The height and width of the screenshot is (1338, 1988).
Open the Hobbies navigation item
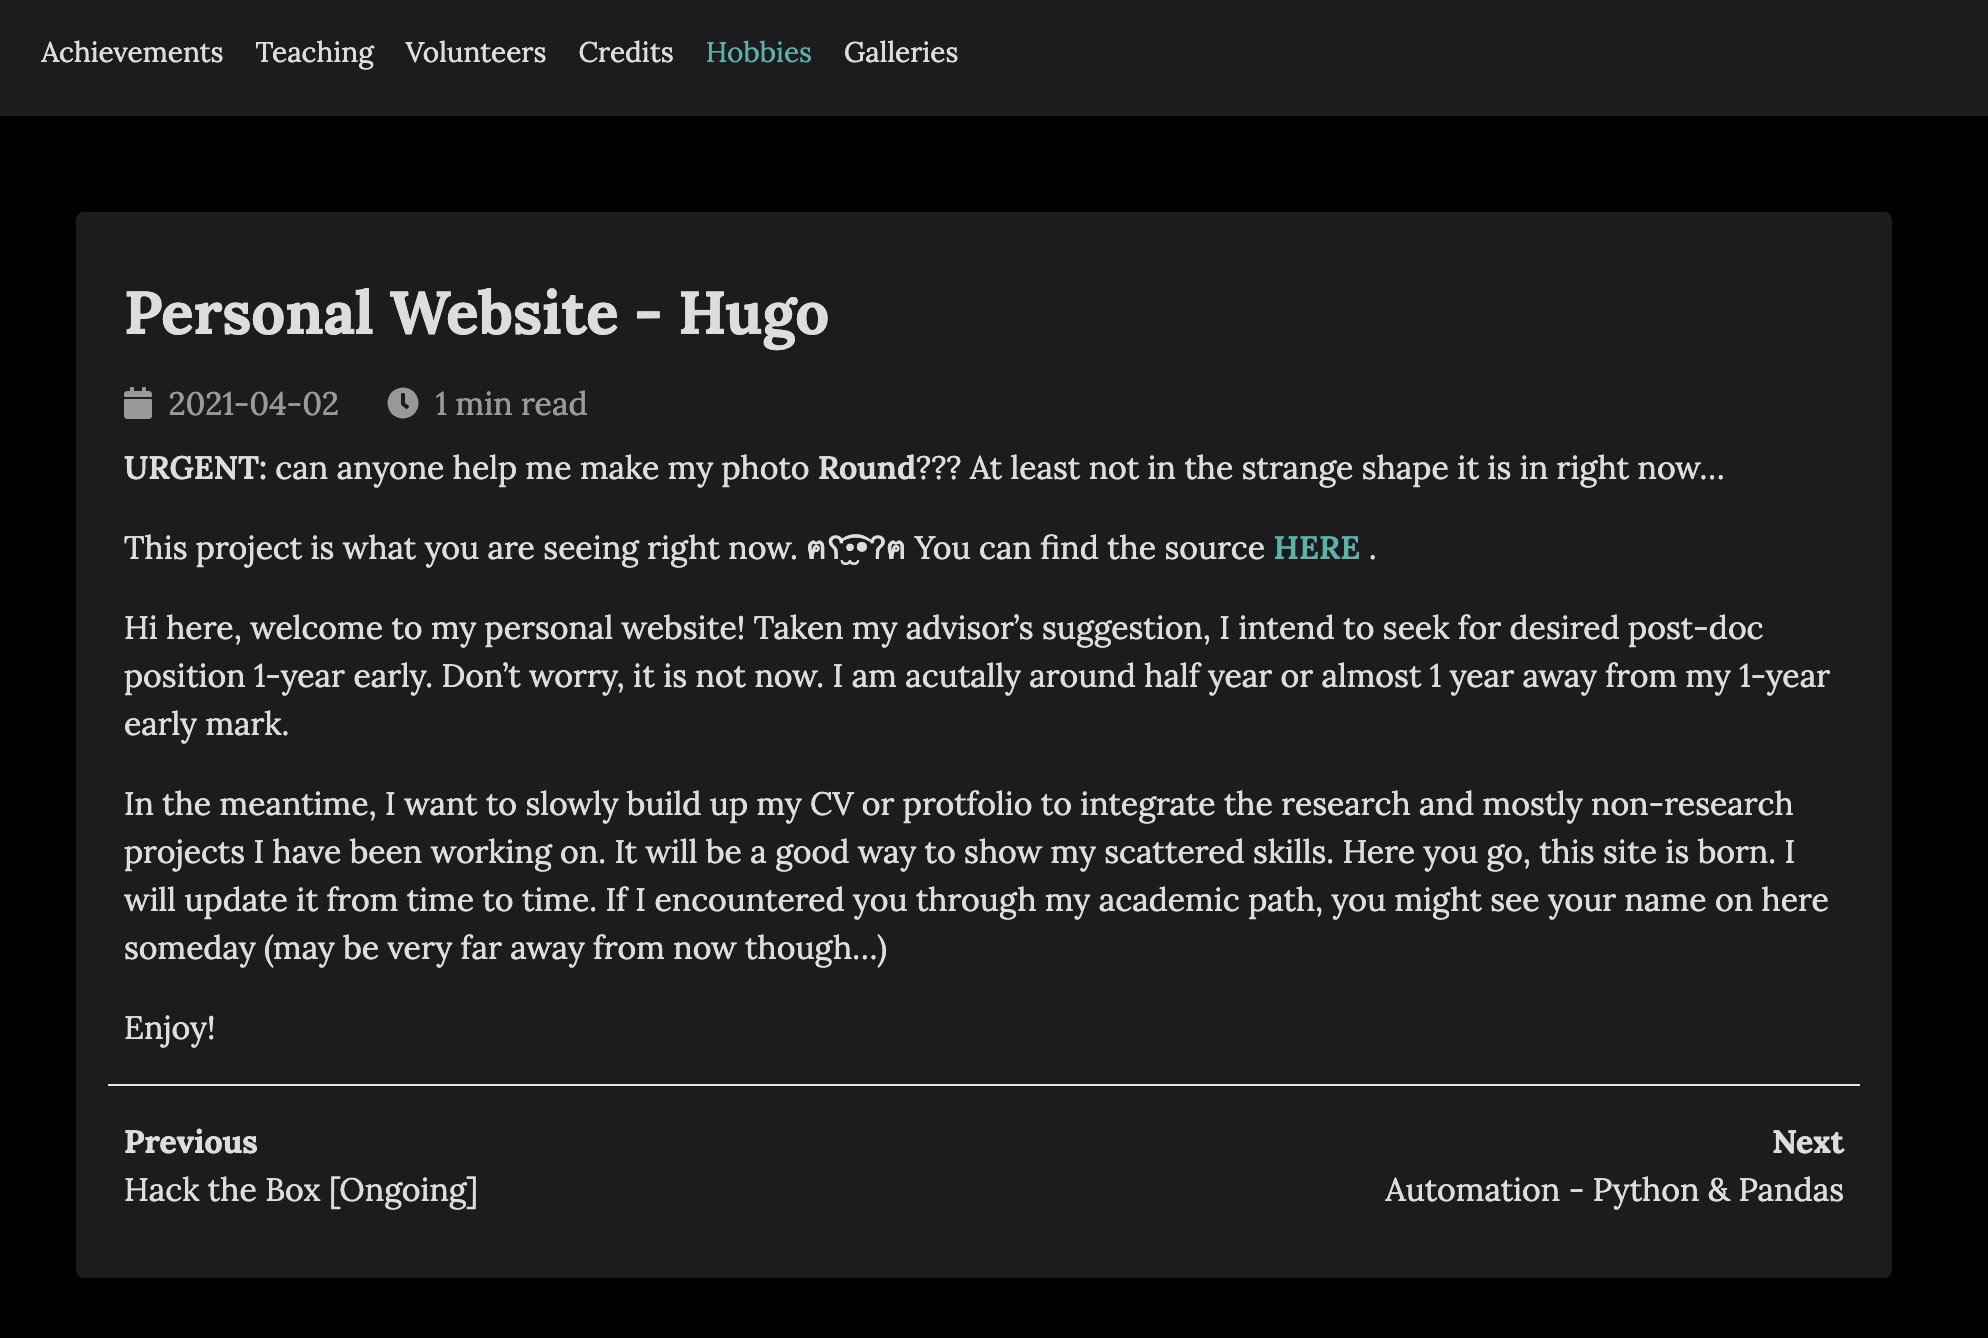pyautogui.click(x=758, y=53)
